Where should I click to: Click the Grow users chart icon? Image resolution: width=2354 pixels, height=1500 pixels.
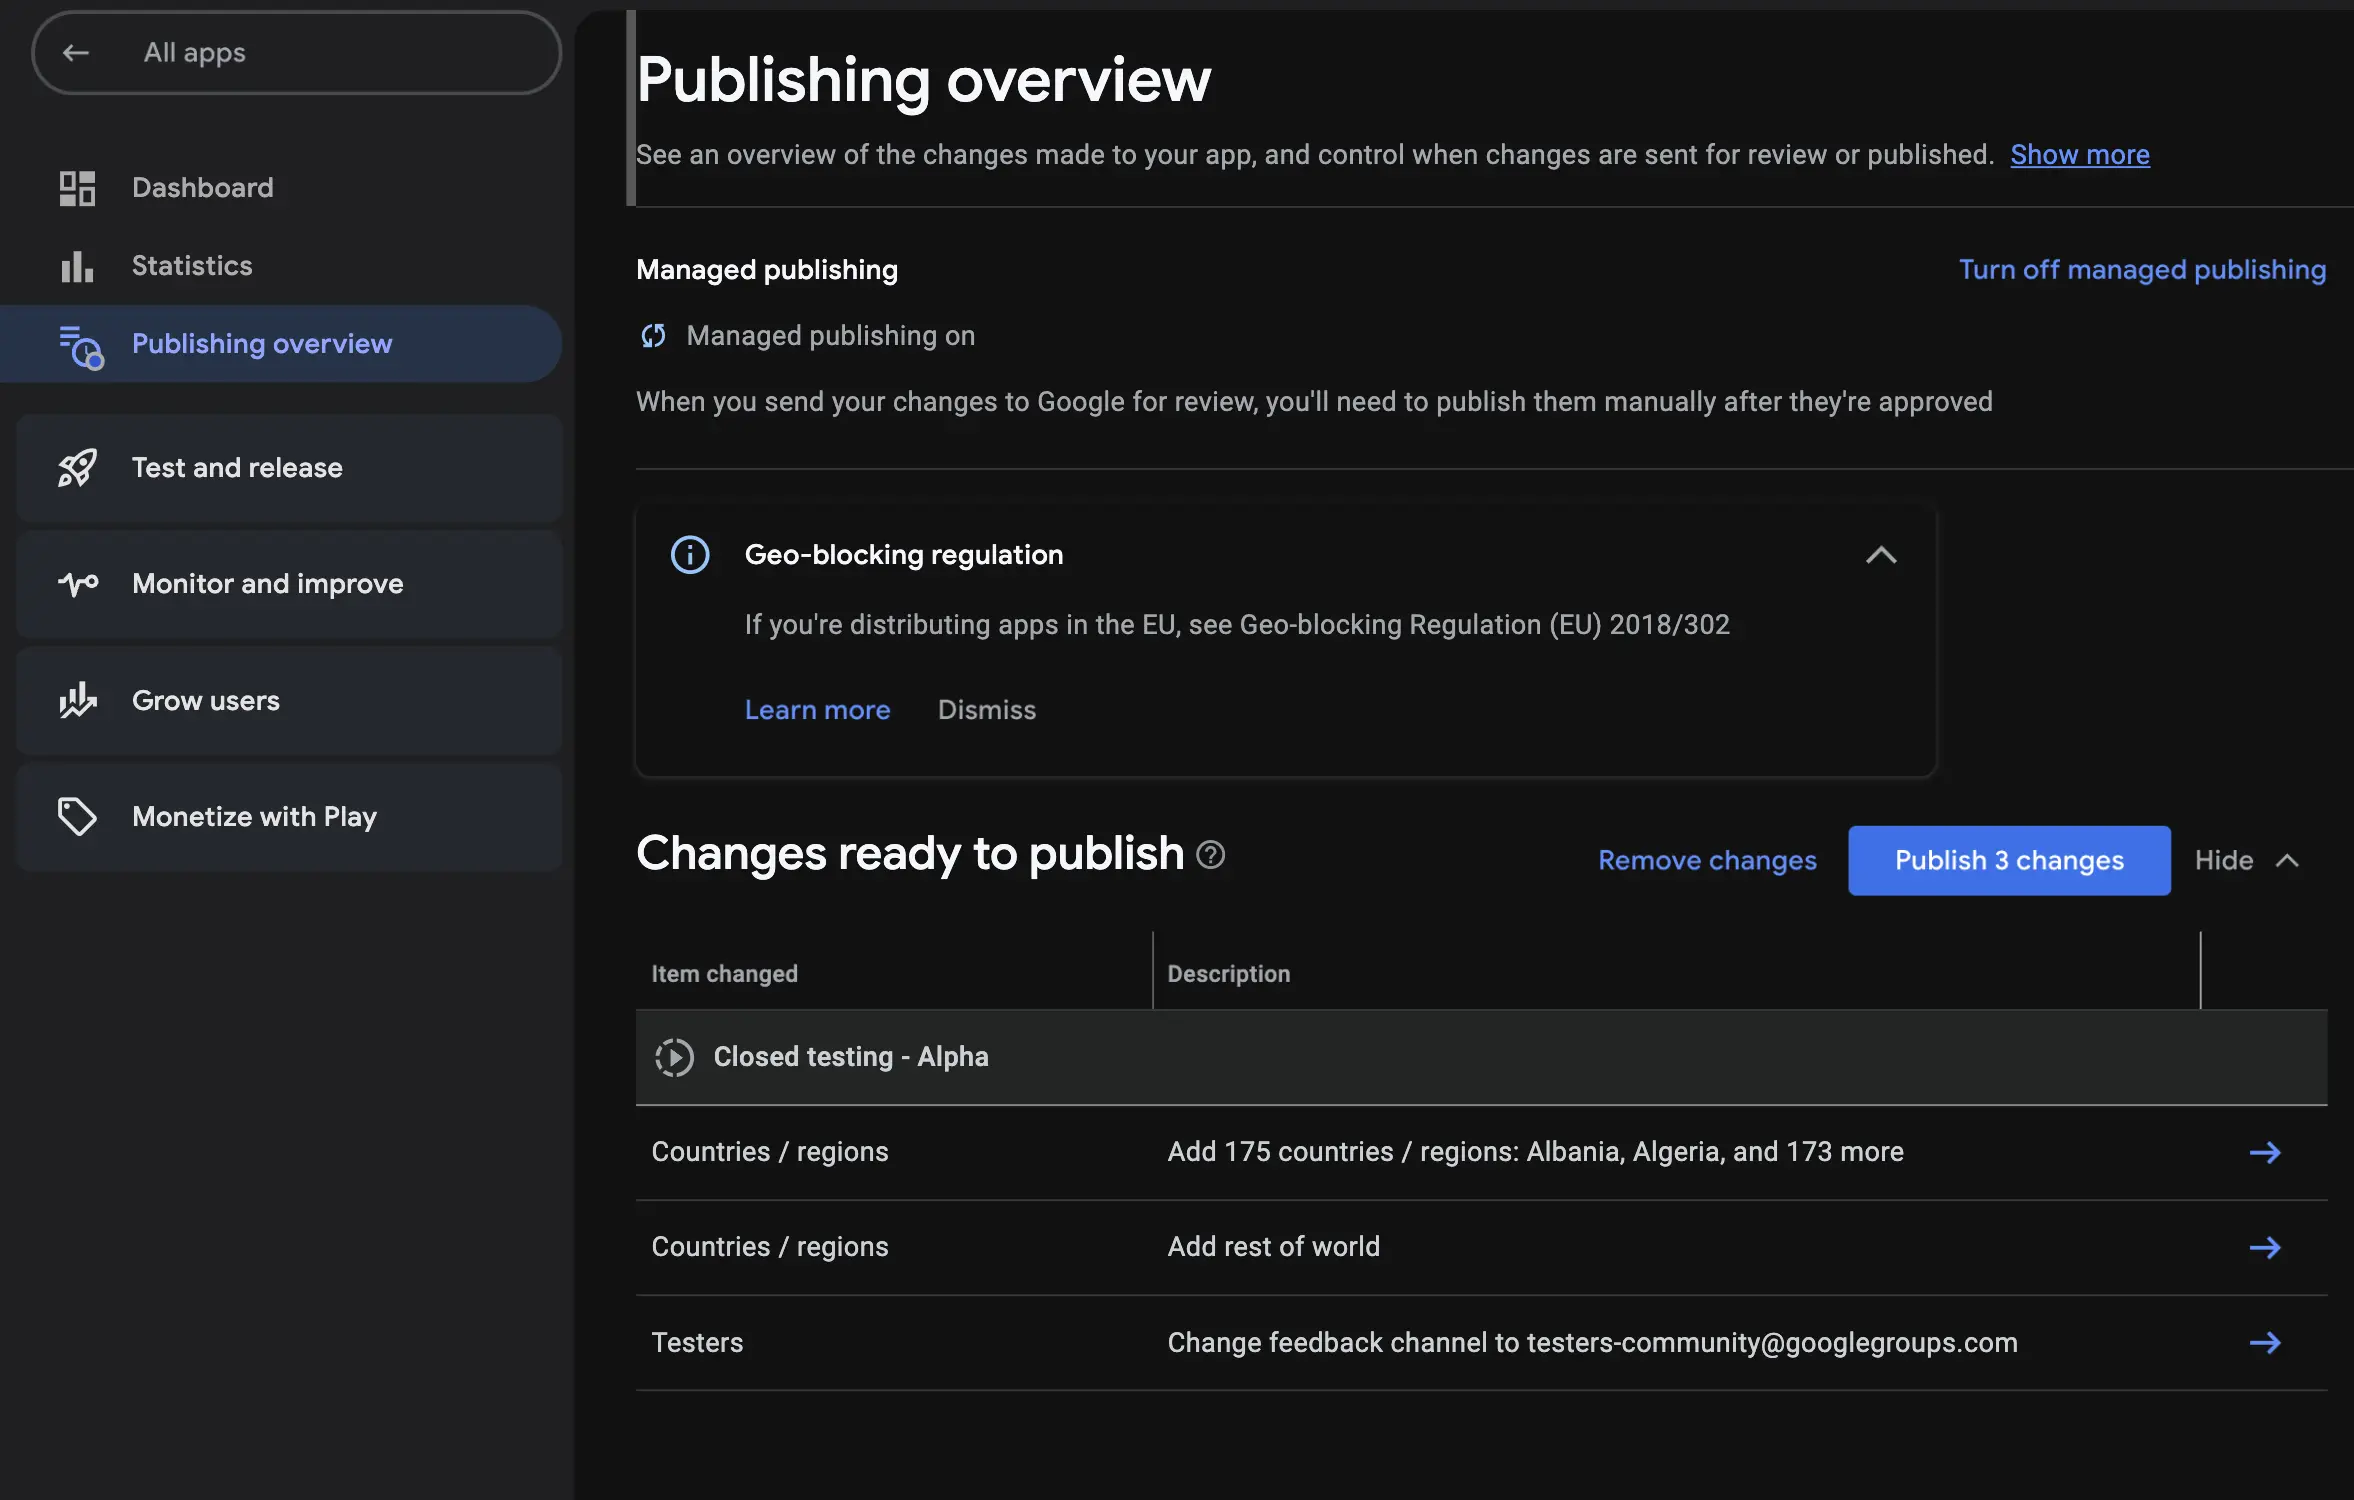click(77, 700)
